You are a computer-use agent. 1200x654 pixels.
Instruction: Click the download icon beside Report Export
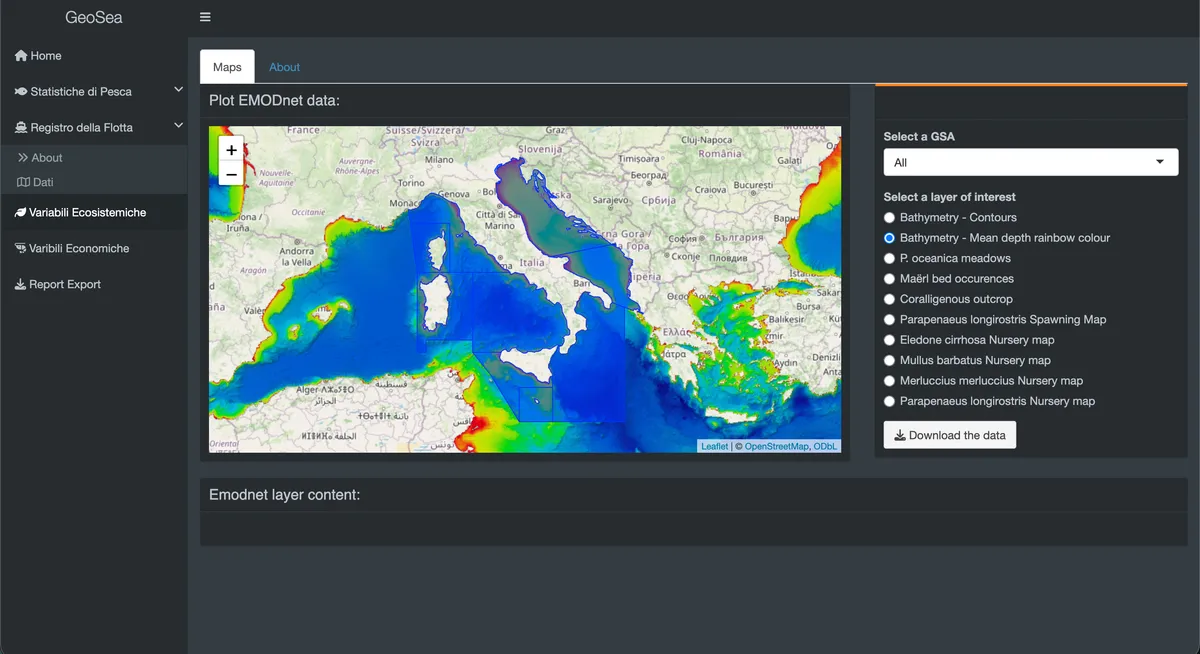[x=20, y=285]
